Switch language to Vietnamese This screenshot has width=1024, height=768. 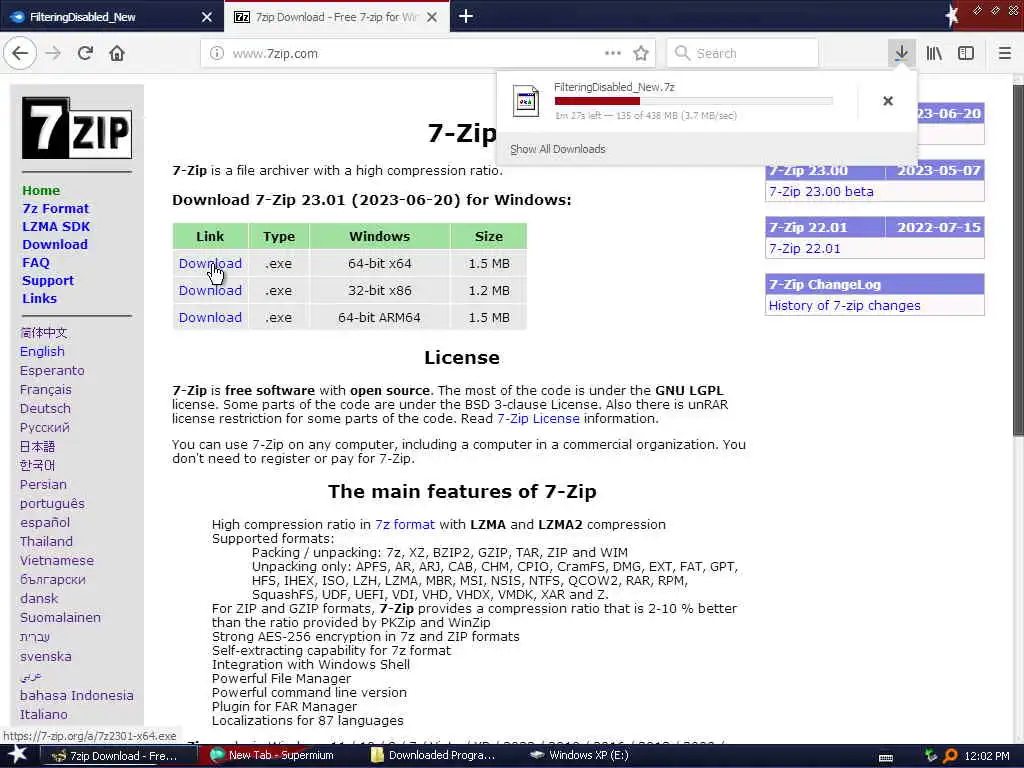point(57,560)
